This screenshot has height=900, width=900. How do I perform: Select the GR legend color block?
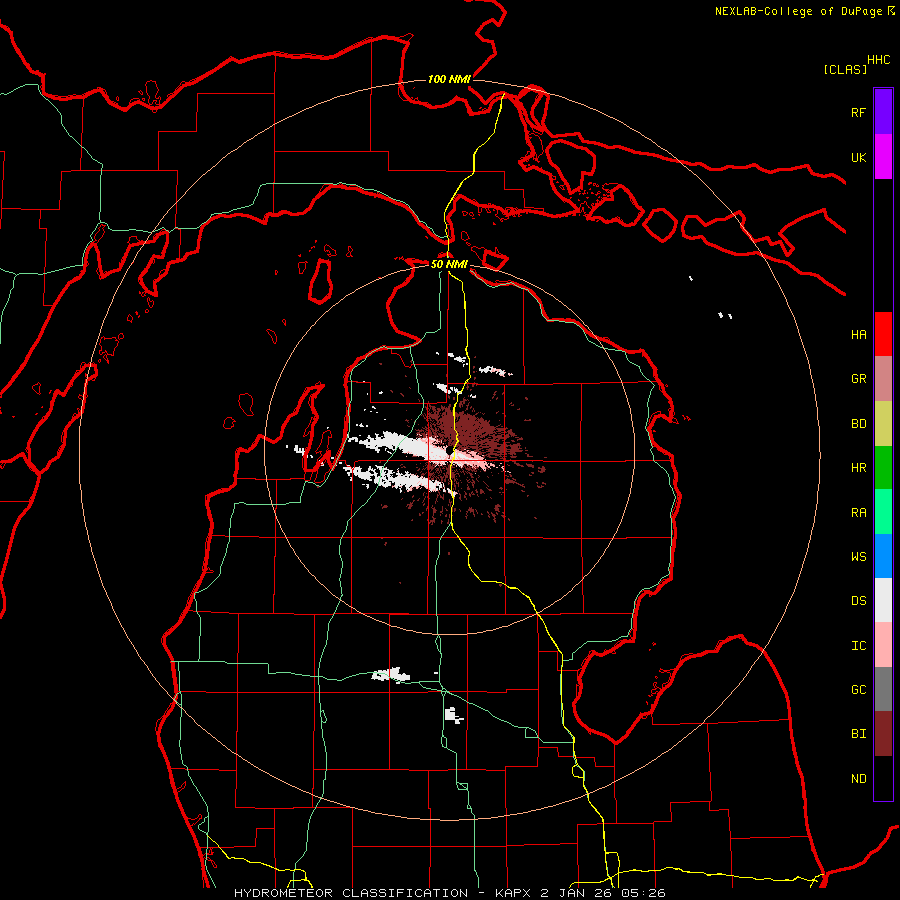tap(883, 379)
